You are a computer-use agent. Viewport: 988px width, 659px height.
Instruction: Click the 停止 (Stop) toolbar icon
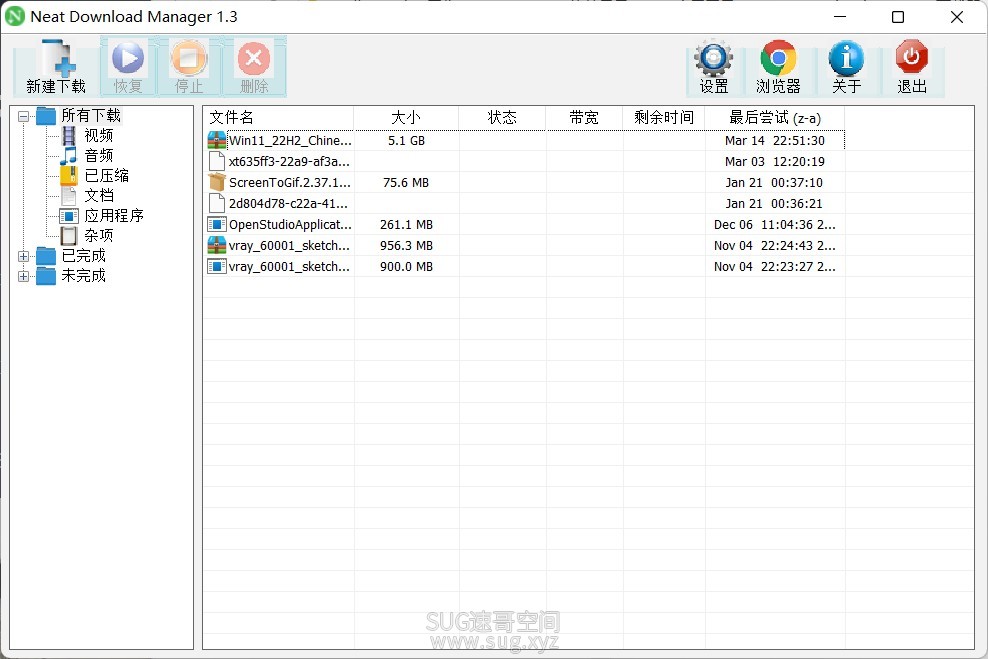(189, 58)
